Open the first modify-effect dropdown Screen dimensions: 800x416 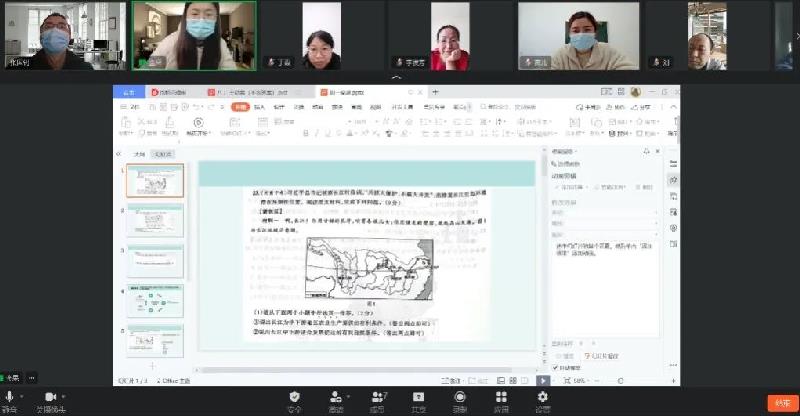(605, 212)
